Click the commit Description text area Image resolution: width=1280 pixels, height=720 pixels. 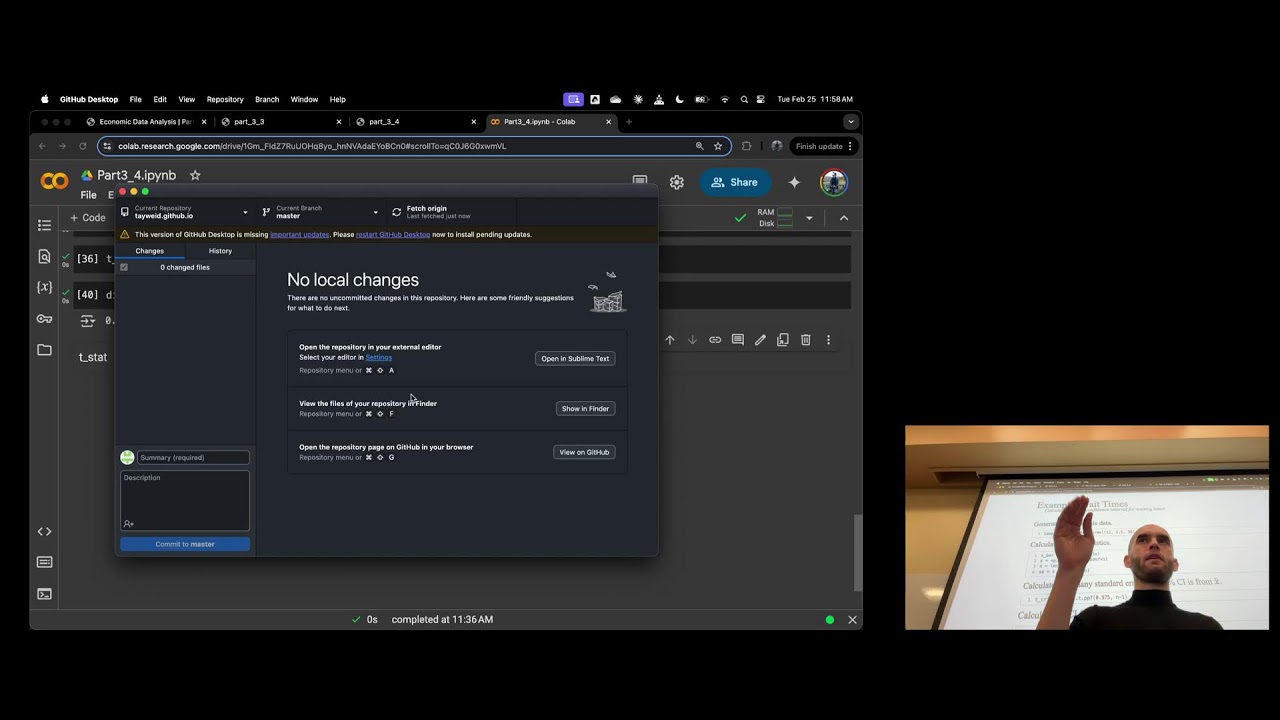click(x=185, y=500)
